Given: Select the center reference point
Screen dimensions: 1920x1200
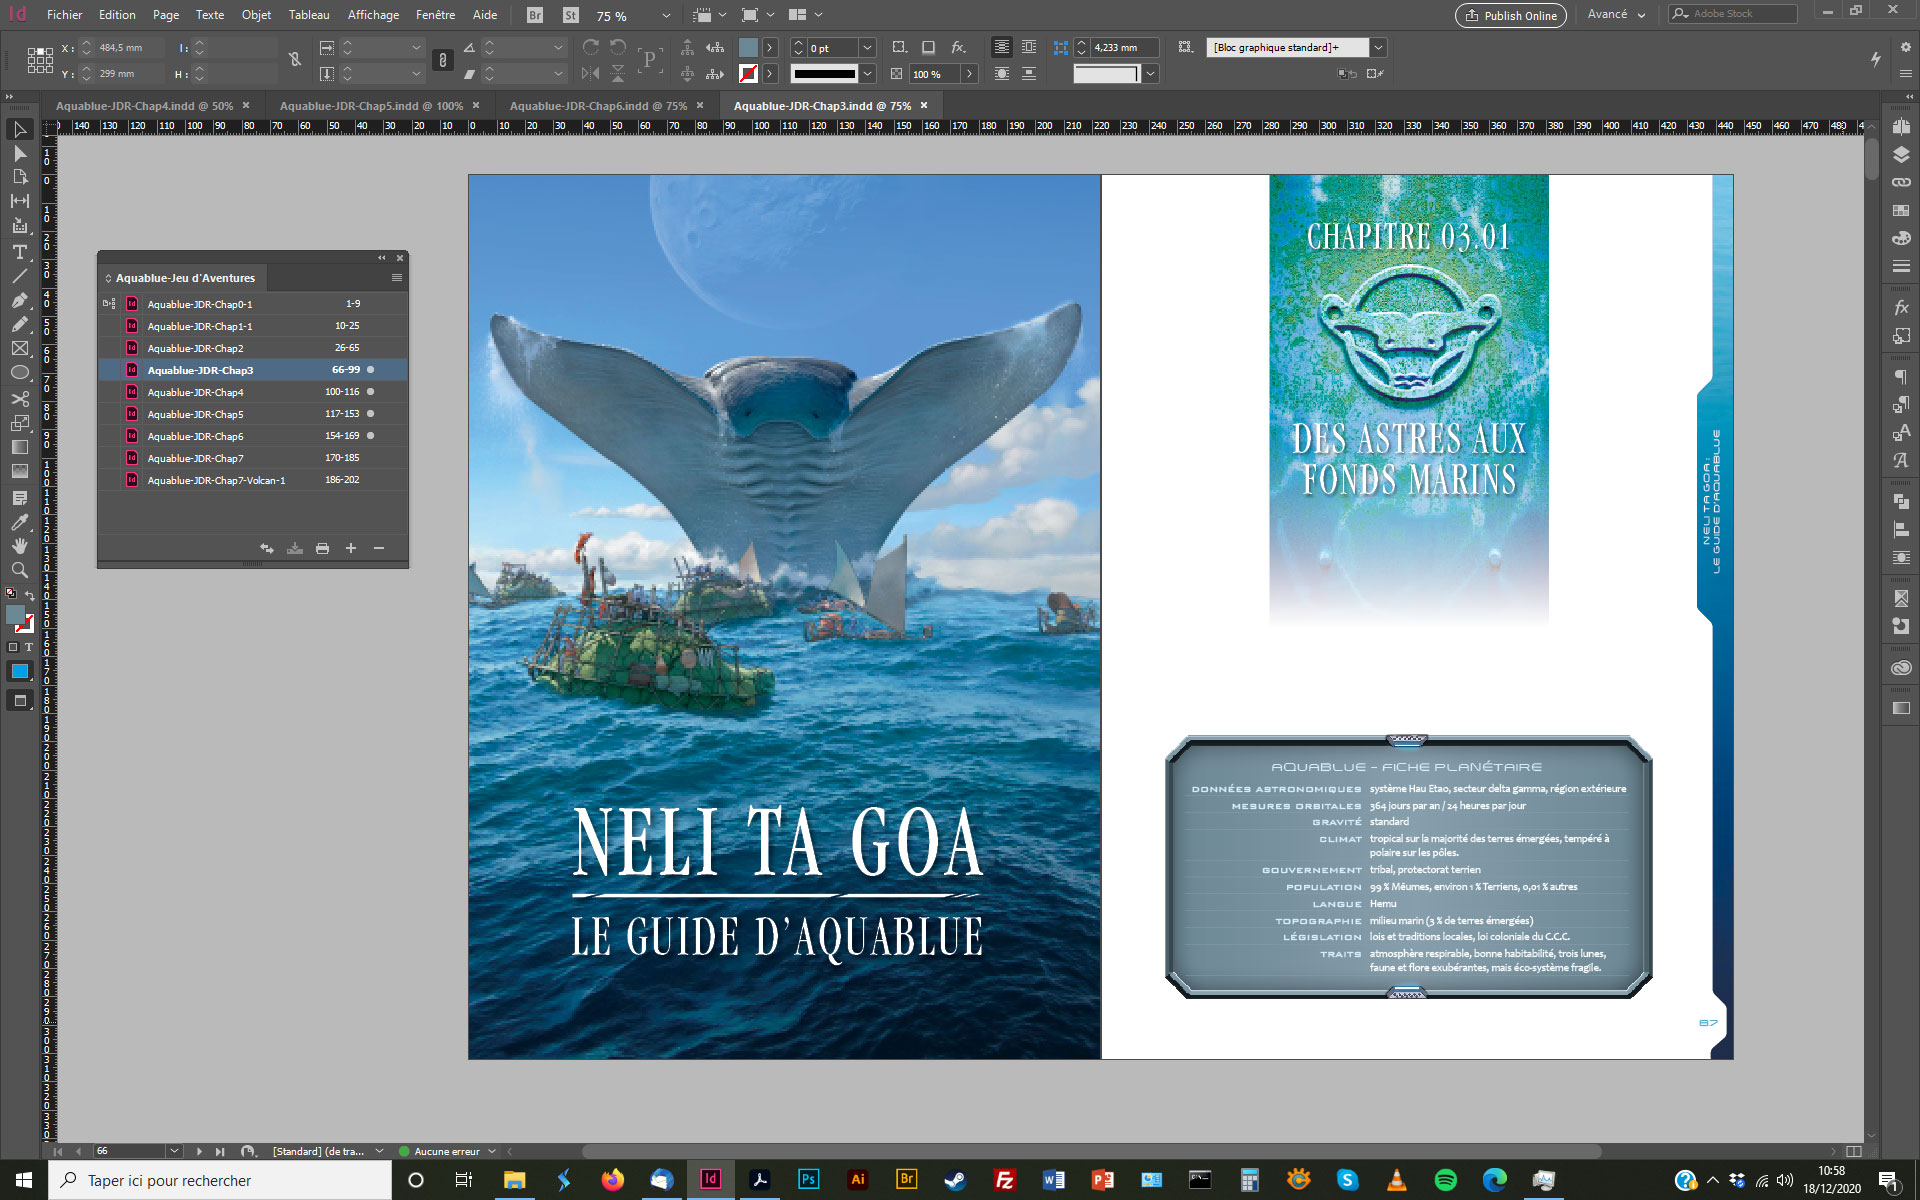Looking at the screenshot, I should tap(40, 60).
